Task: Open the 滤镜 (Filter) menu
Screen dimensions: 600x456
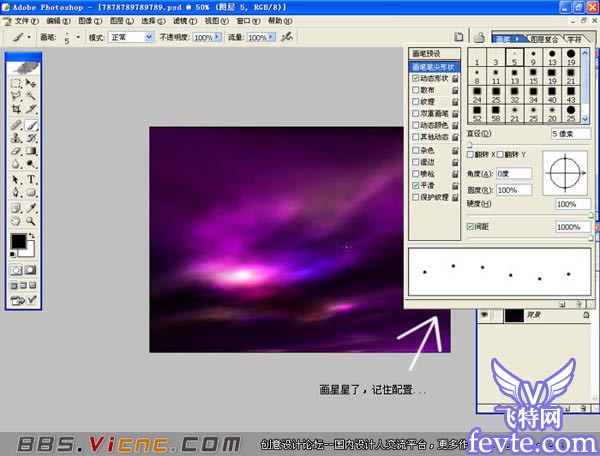Action: (x=181, y=20)
